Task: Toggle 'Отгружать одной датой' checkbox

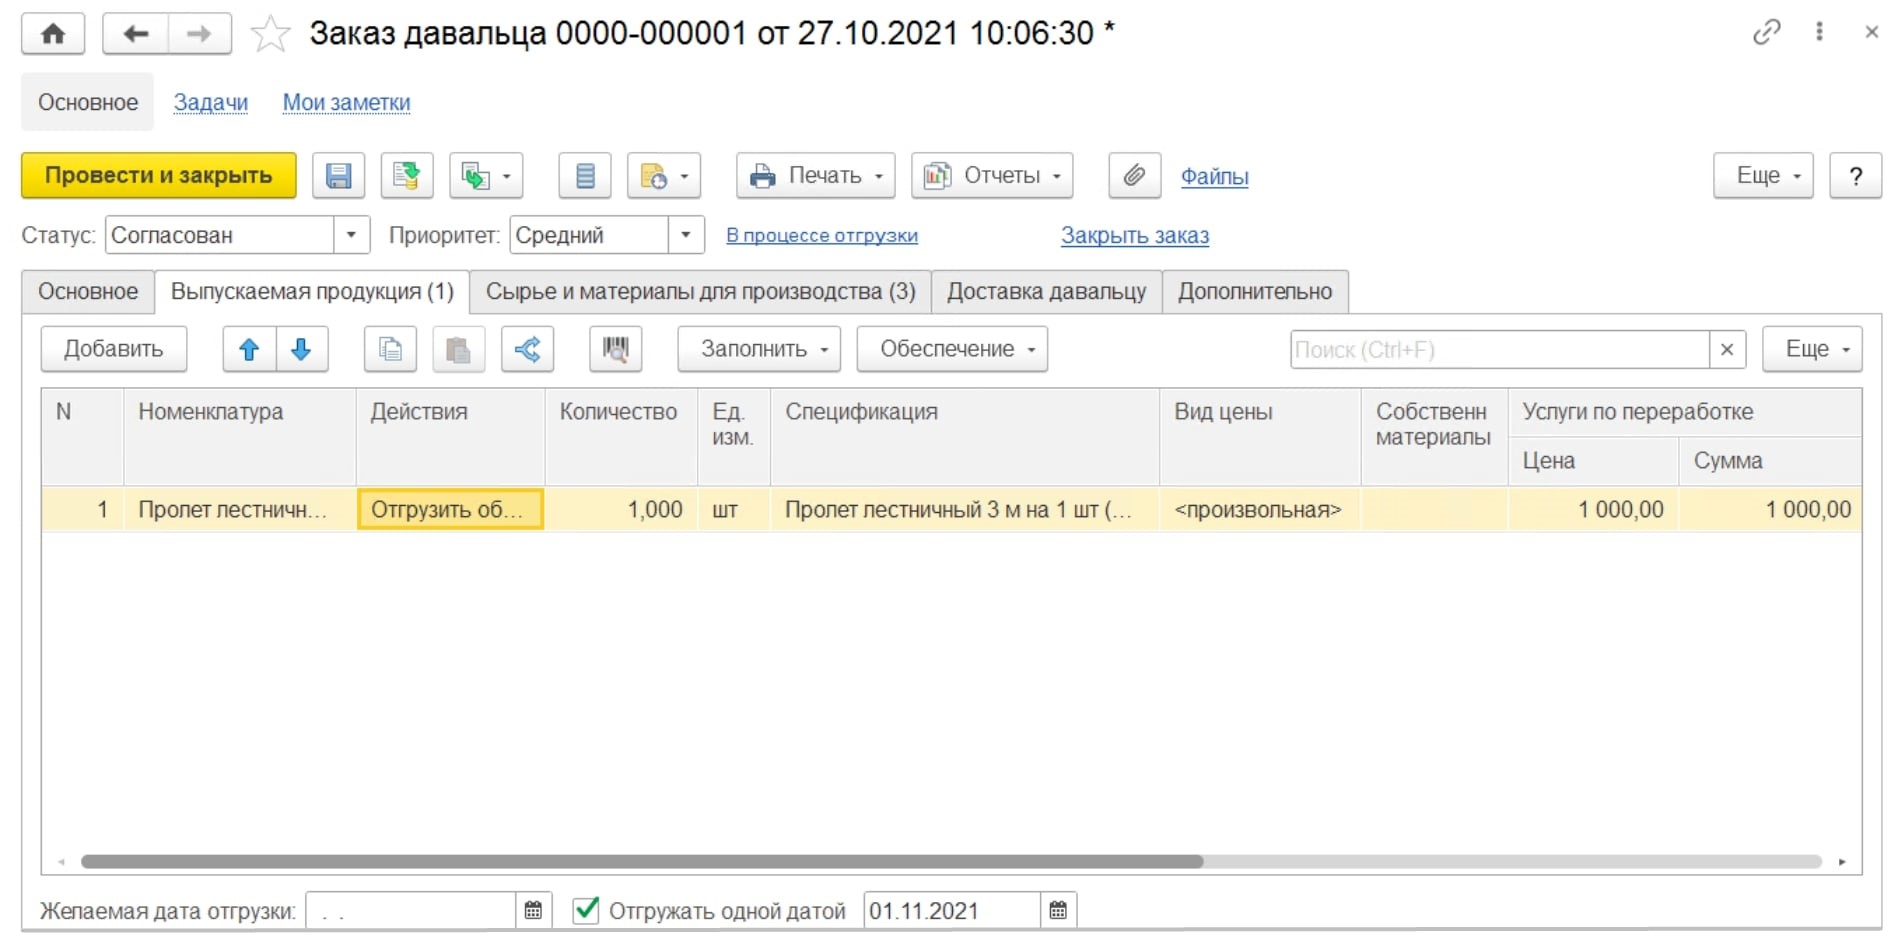Action: (x=586, y=910)
